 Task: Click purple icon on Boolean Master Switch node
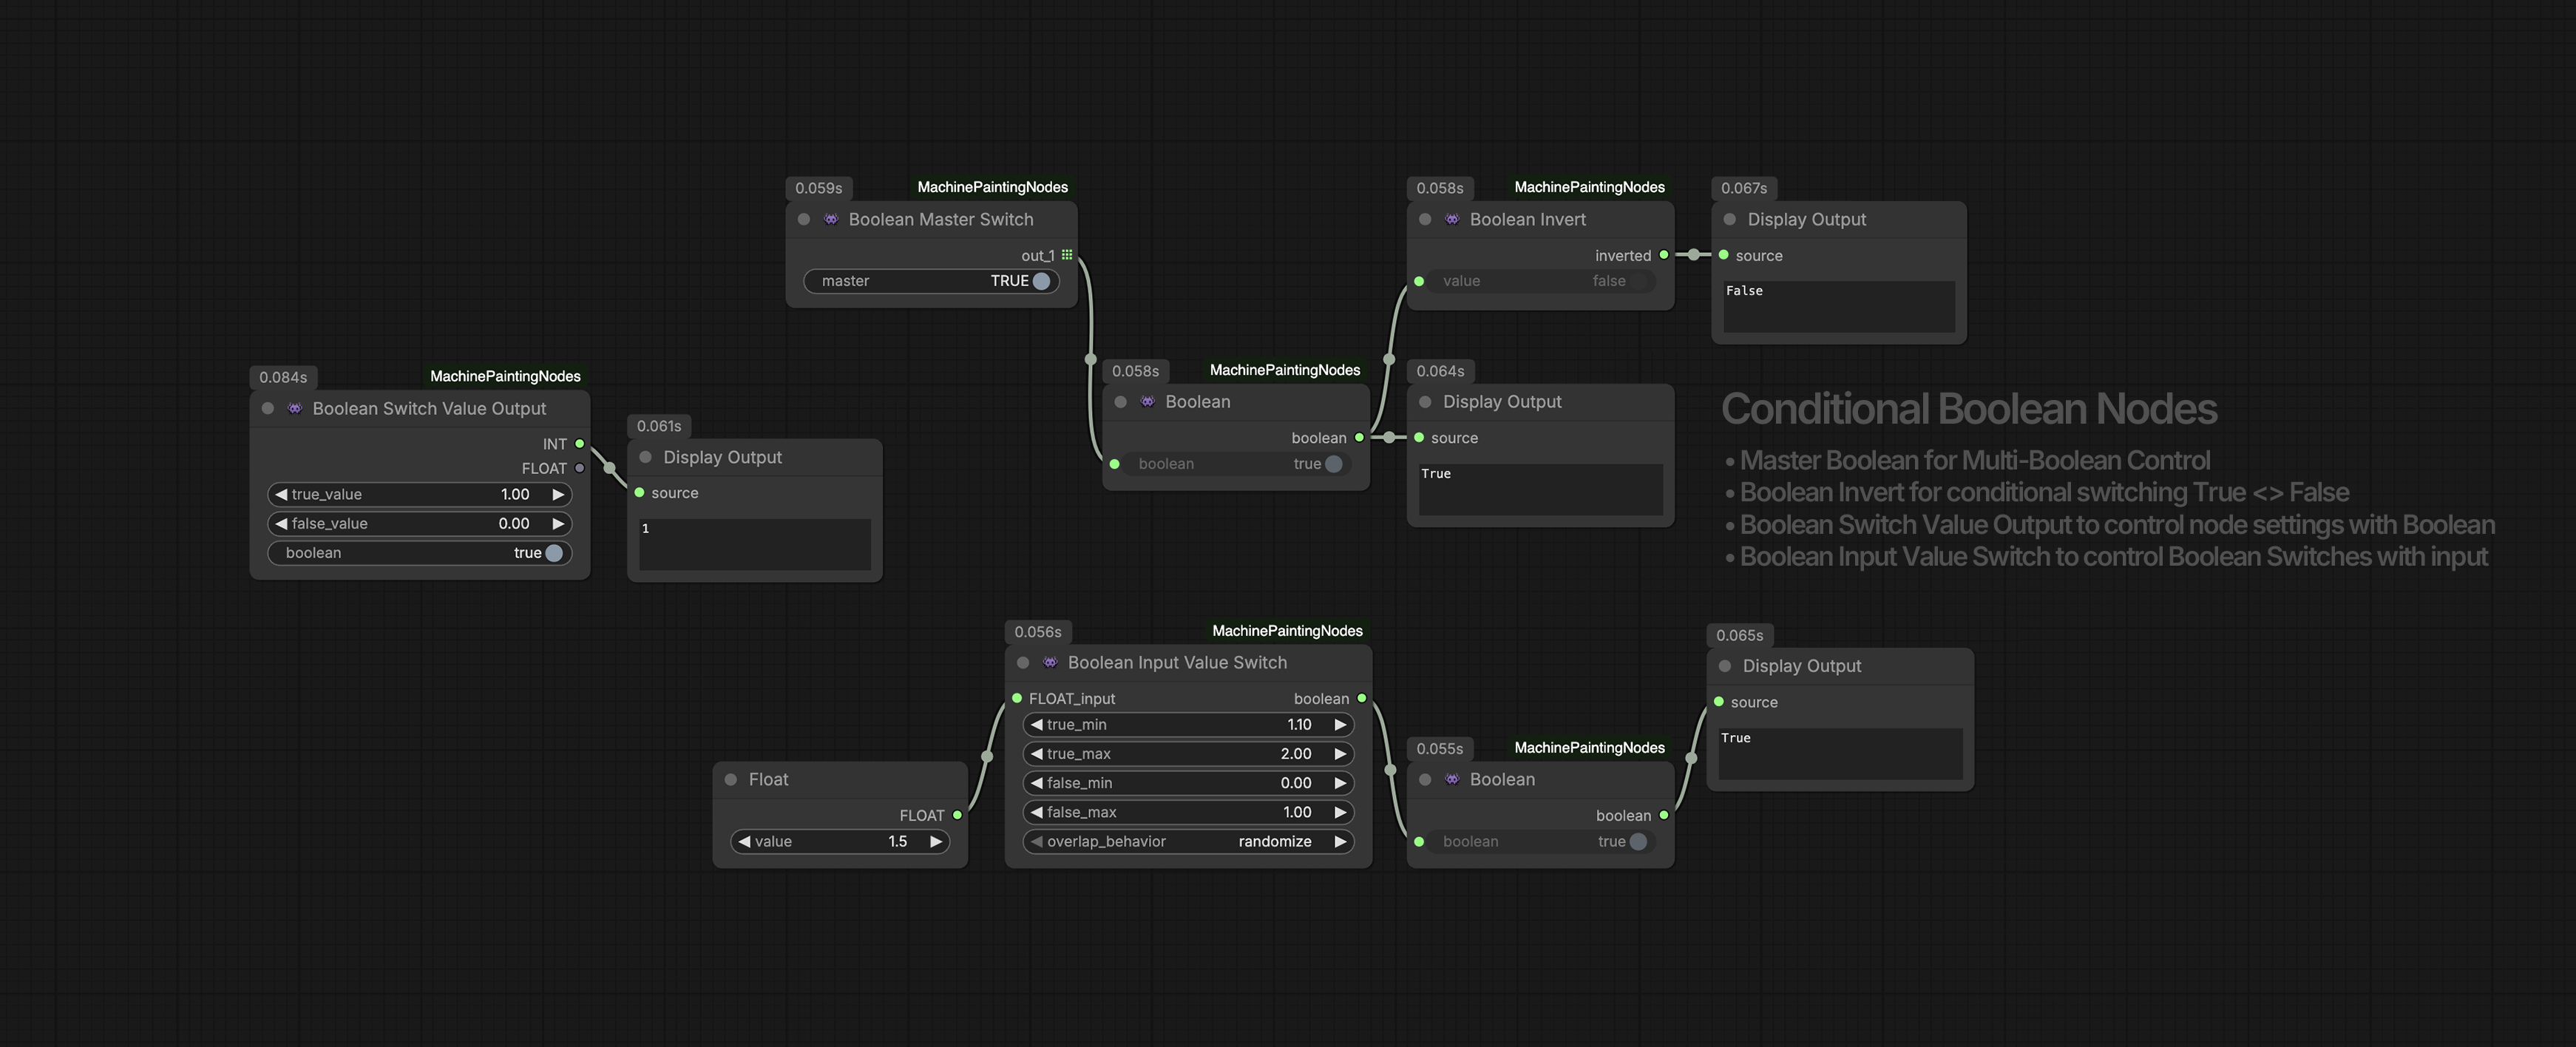(x=831, y=219)
